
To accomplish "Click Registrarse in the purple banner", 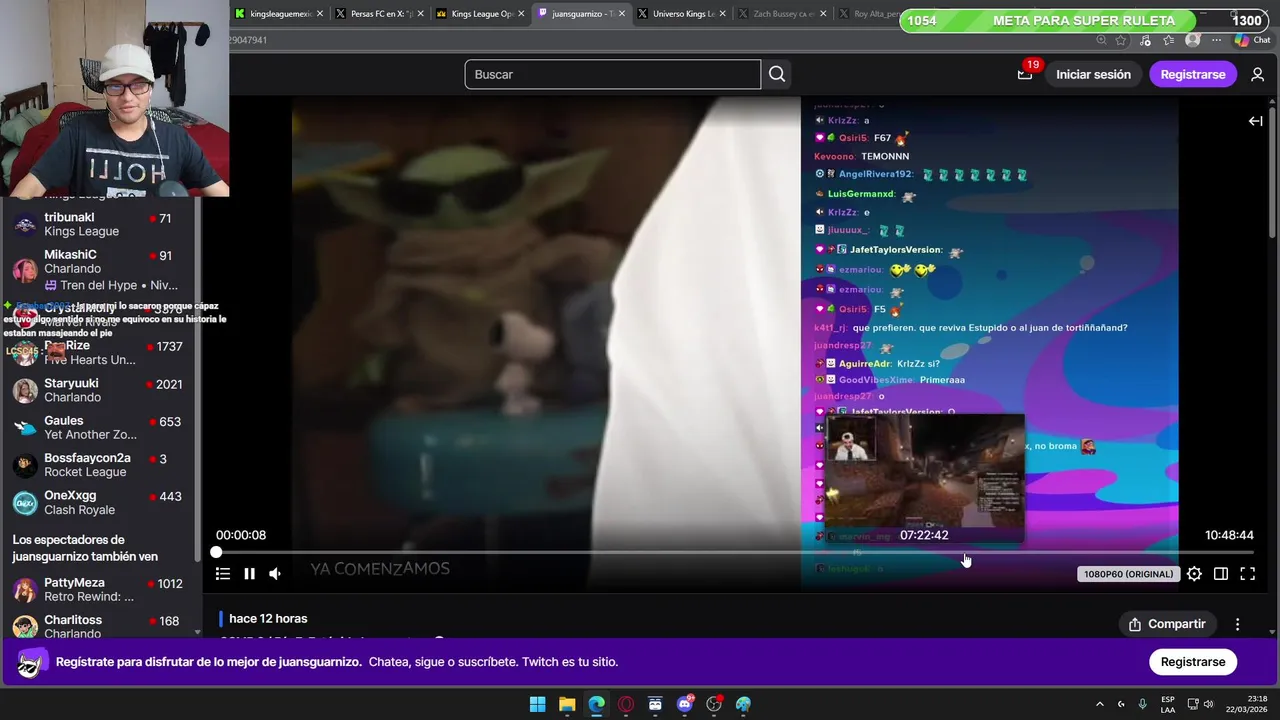I will pyautogui.click(x=1193, y=662).
